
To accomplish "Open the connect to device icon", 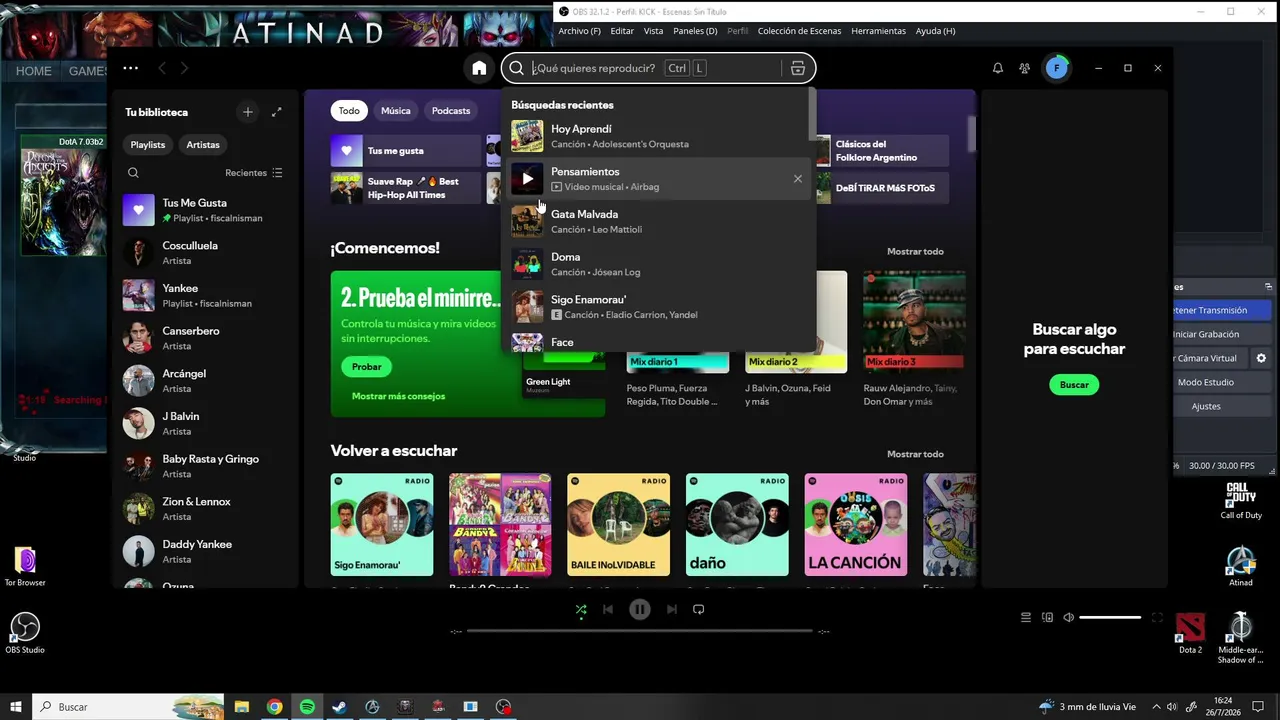I will (1047, 618).
